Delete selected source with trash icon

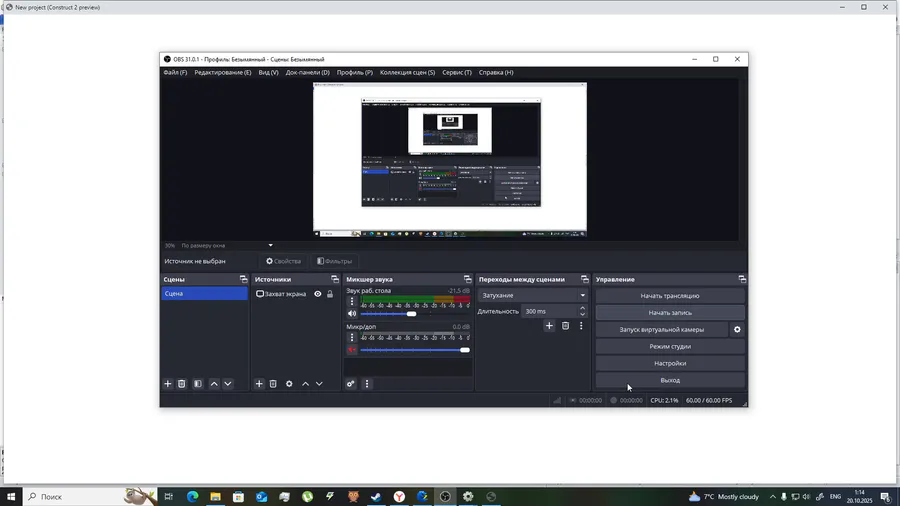(x=273, y=384)
